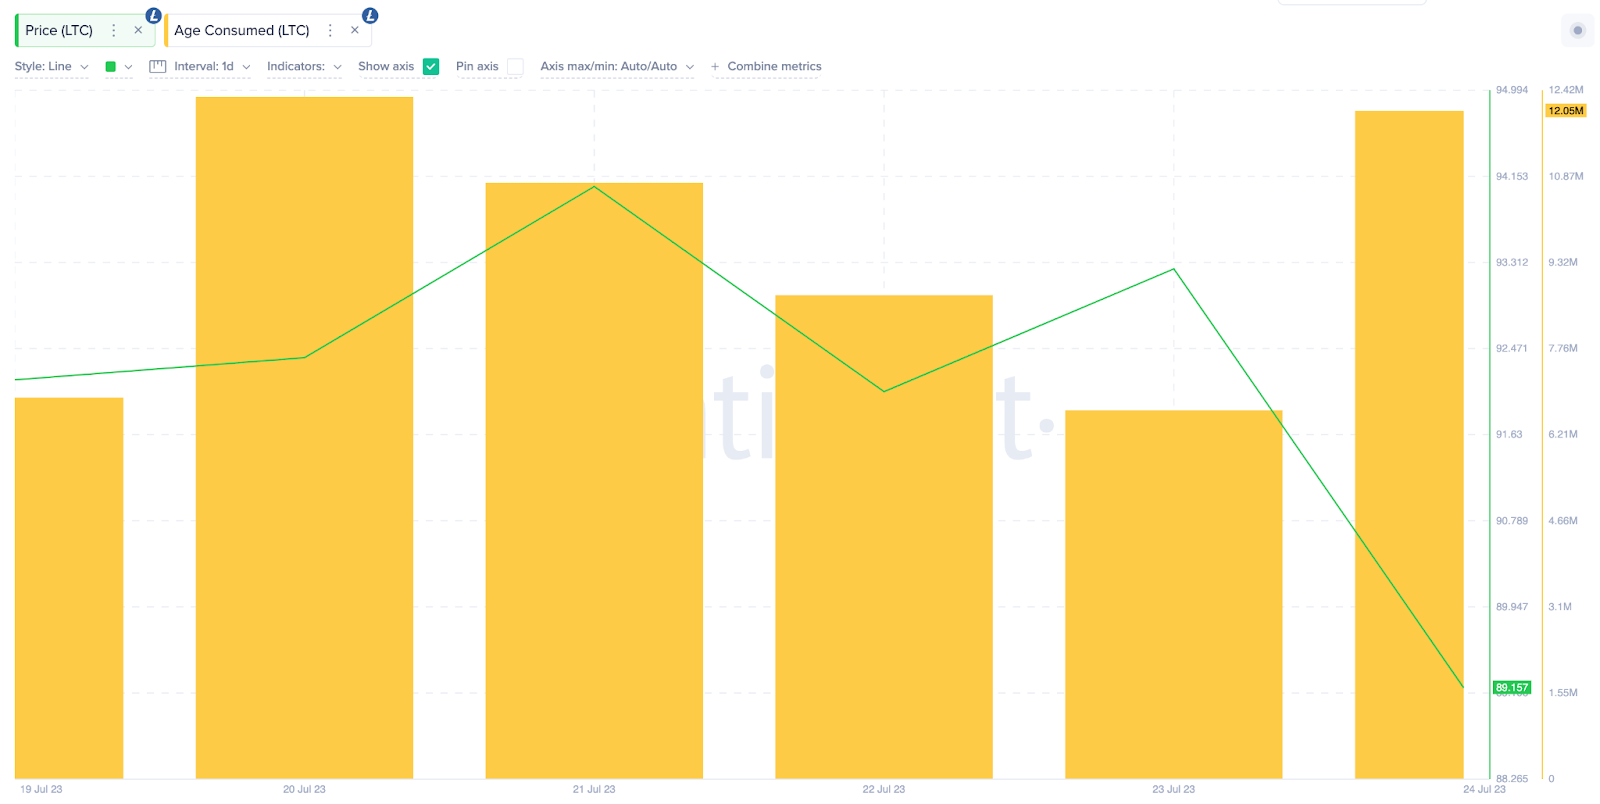
Task: Click the 24 Jul 23 bar
Action: 1409,445
